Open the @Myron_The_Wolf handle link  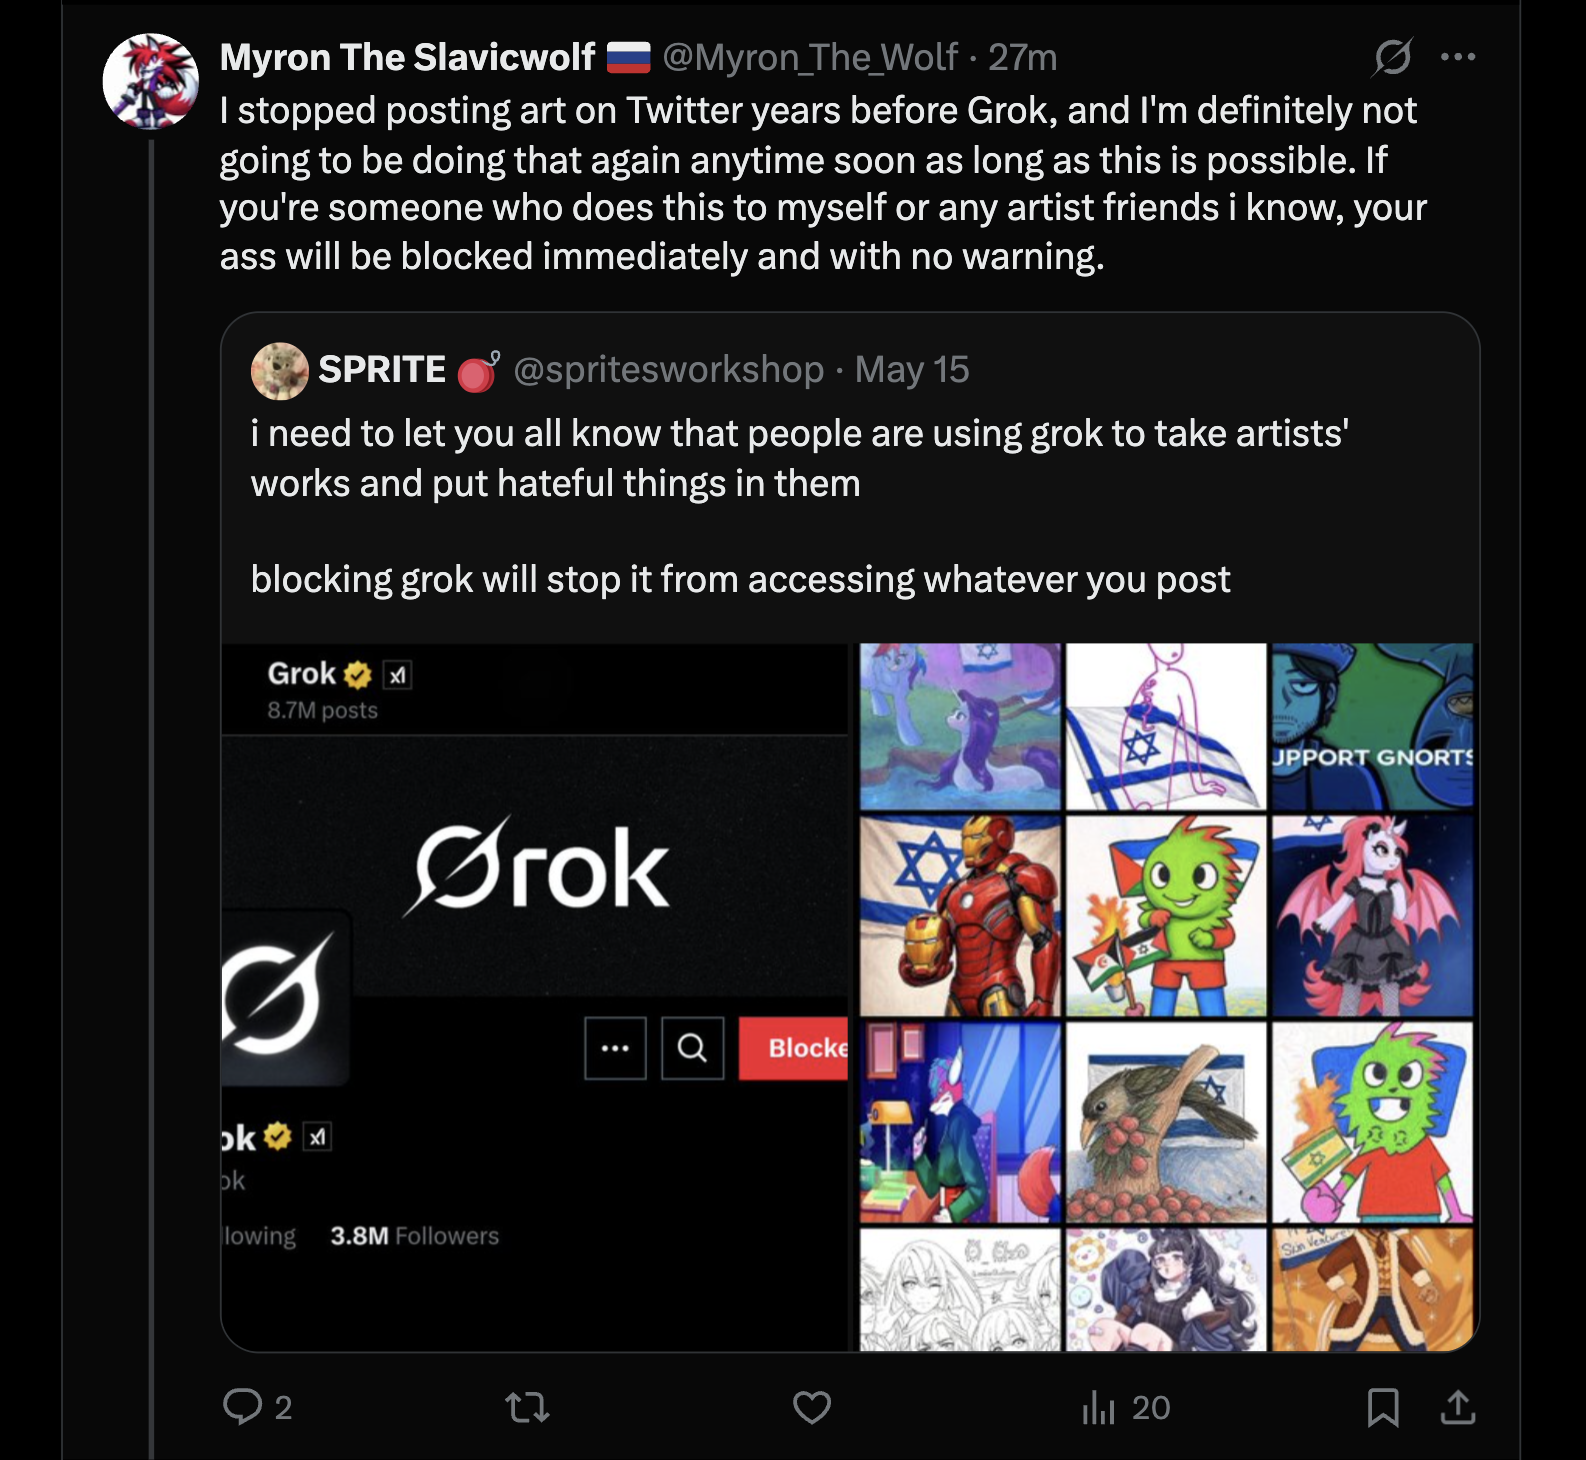click(810, 58)
